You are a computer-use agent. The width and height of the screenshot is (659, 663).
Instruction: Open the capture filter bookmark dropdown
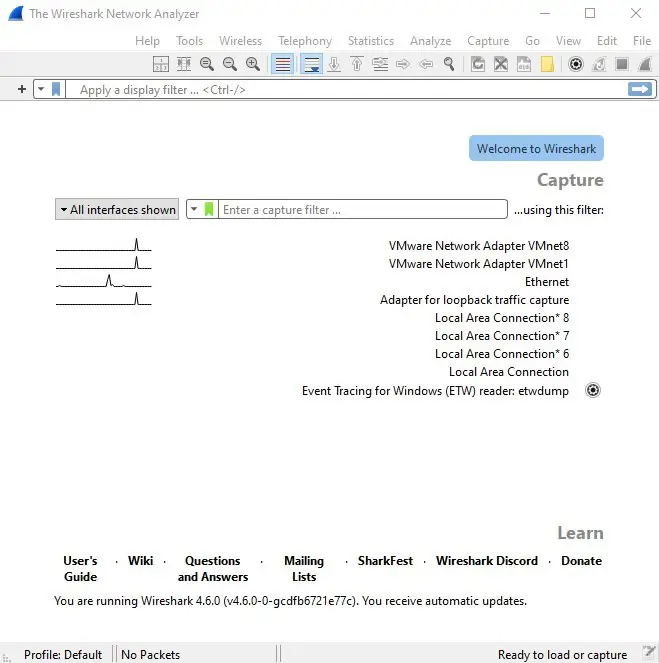coord(202,210)
